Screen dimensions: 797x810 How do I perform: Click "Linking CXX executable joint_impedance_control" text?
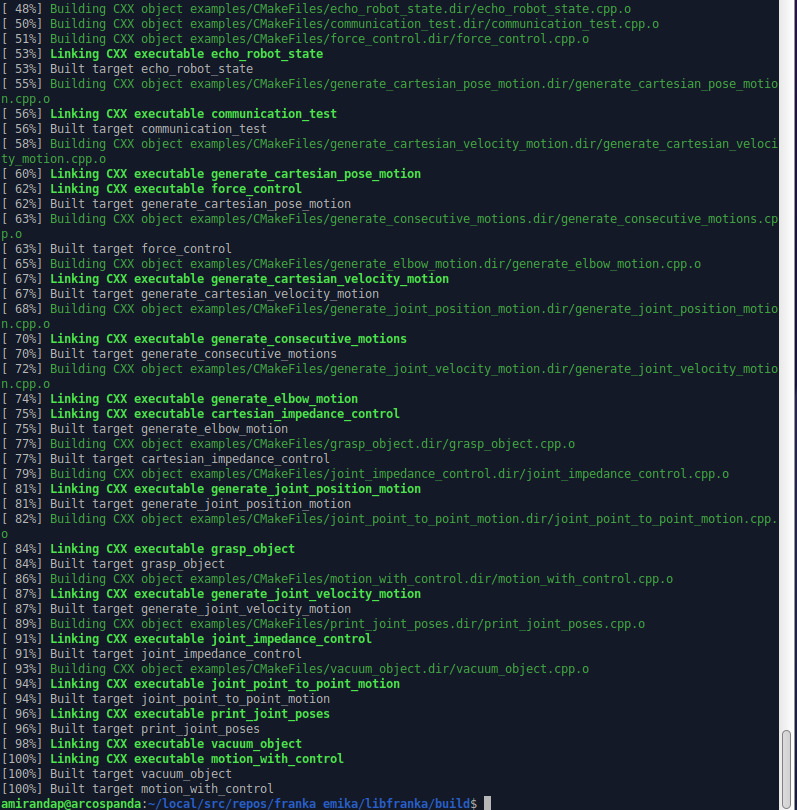[210, 639]
